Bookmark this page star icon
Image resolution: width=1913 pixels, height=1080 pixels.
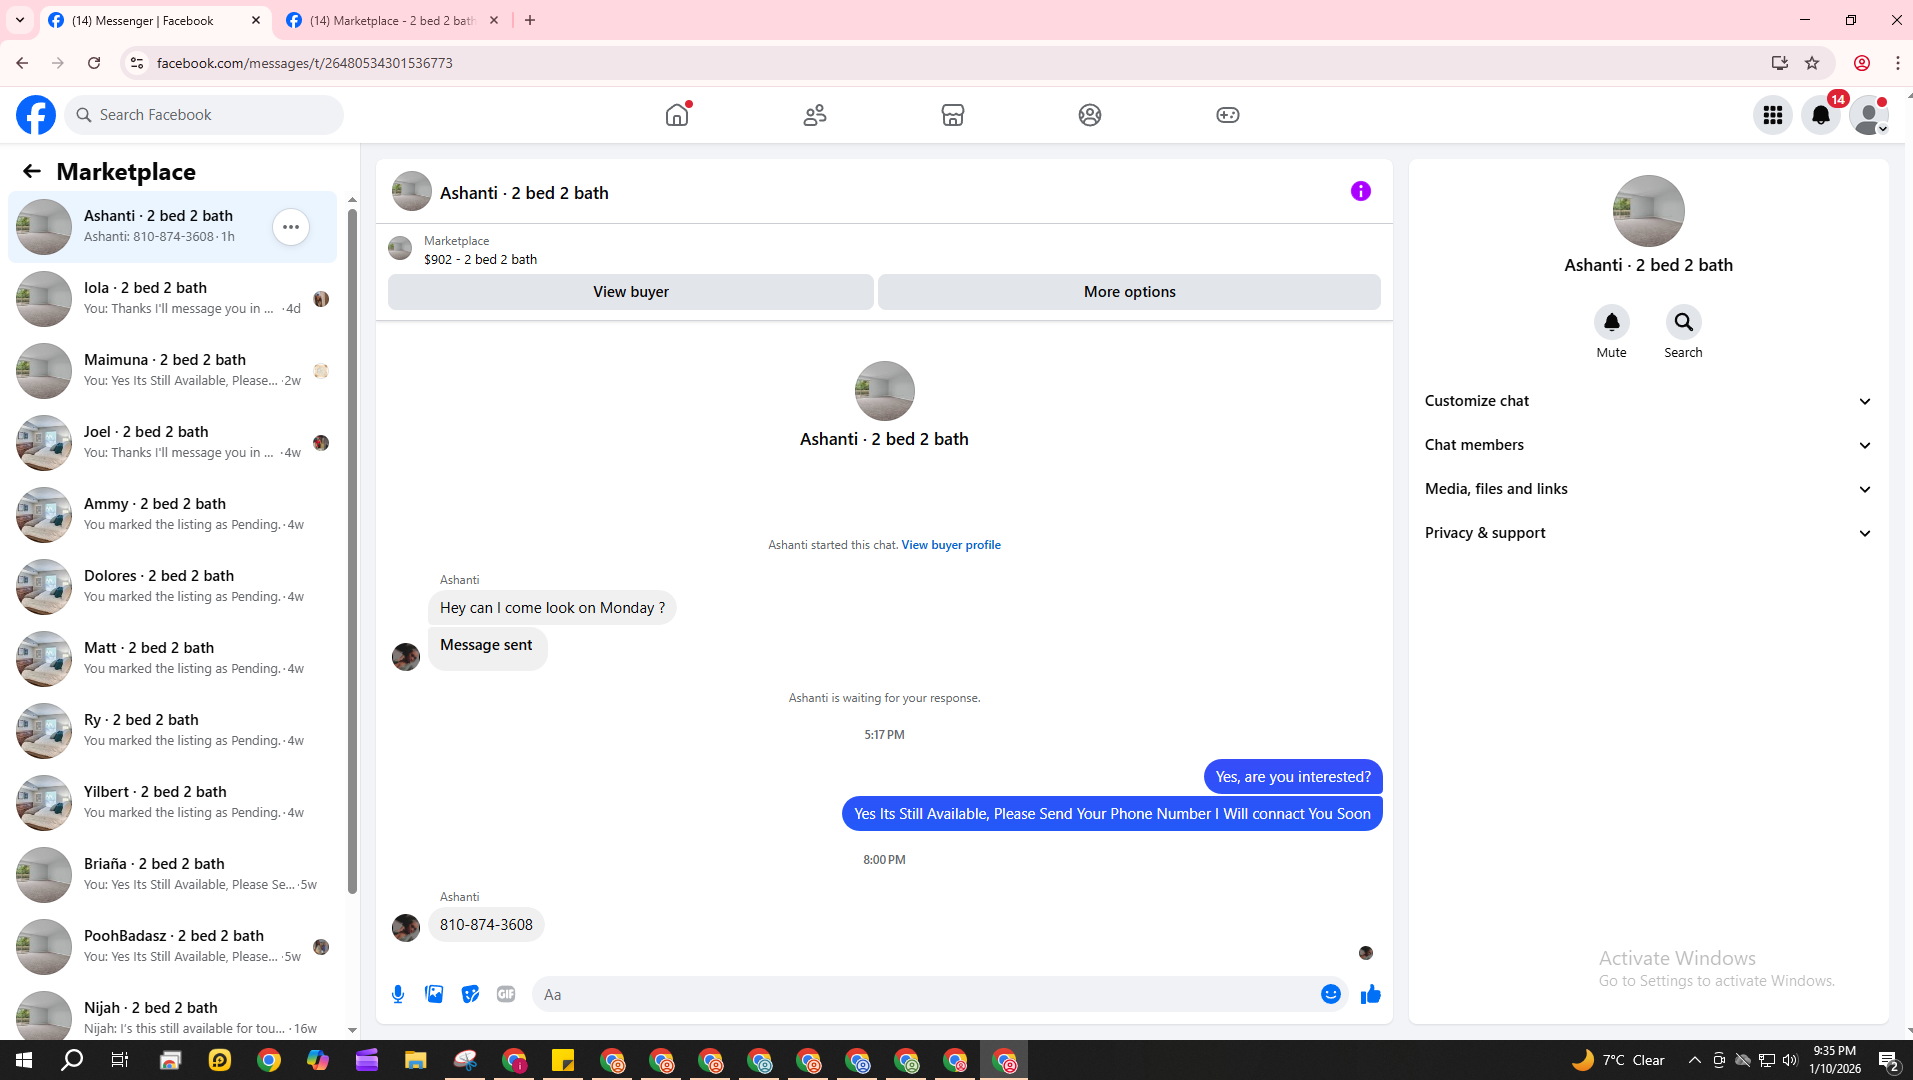click(1812, 63)
